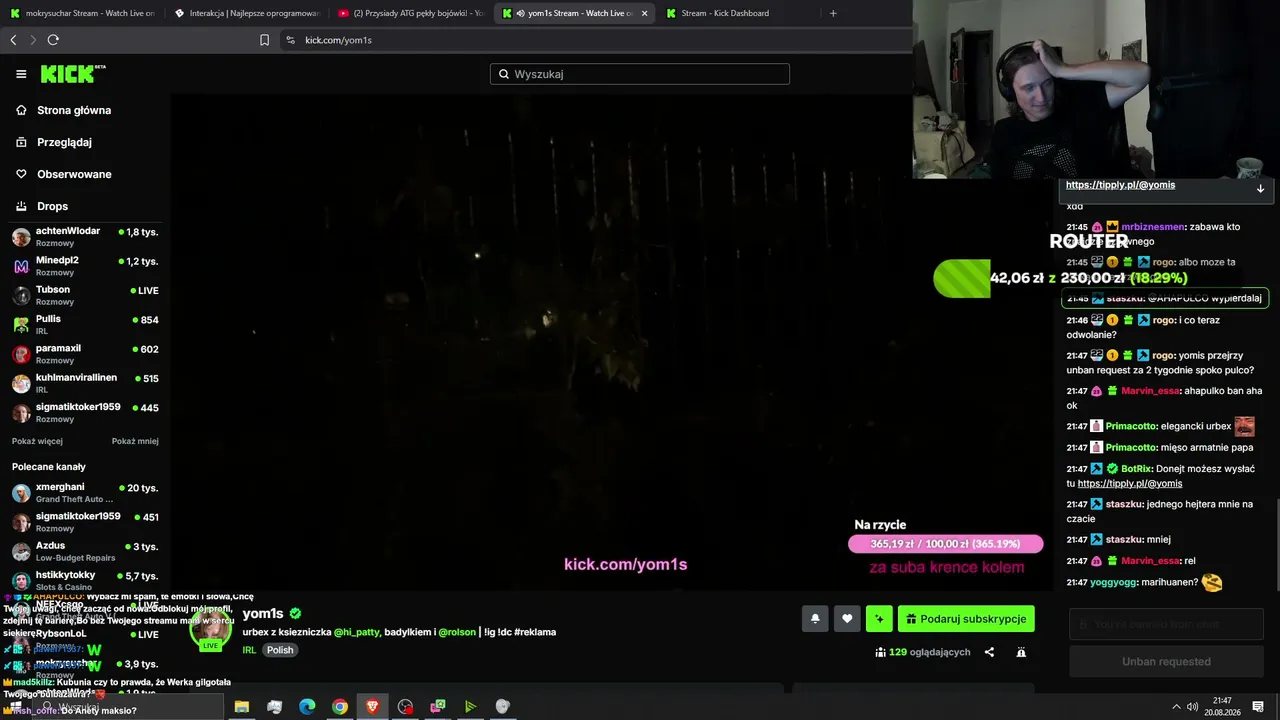The width and height of the screenshot is (1280, 720).
Task: Open OBS Studio from the taskbar
Action: 405,707
